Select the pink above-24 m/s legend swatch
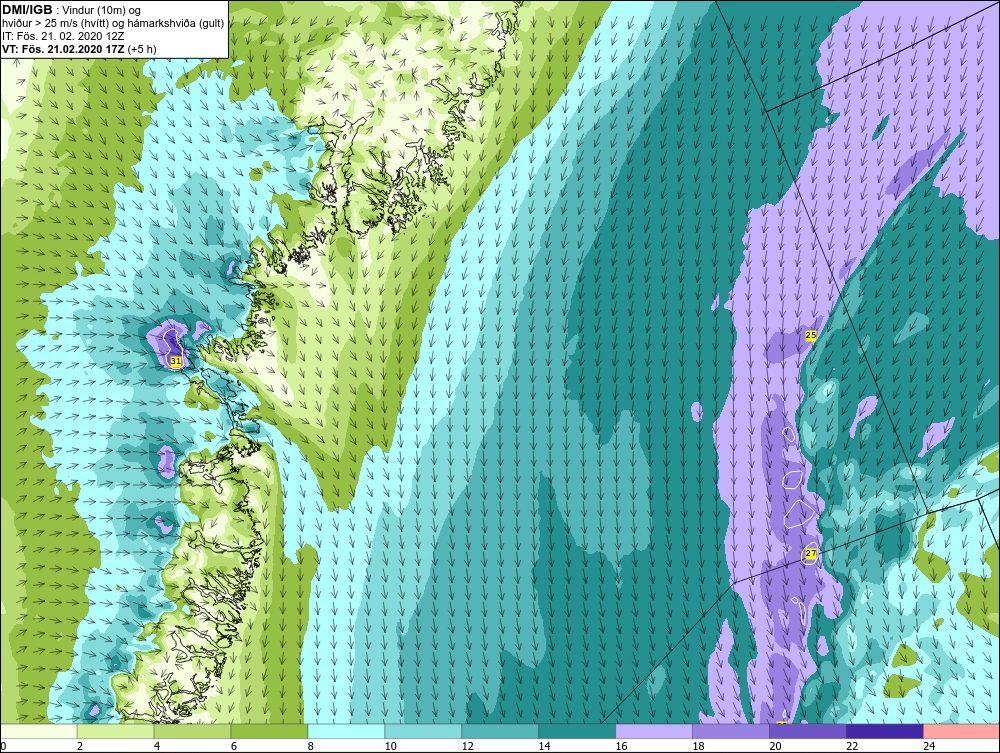This screenshot has height=753, width=1000. point(962,731)
